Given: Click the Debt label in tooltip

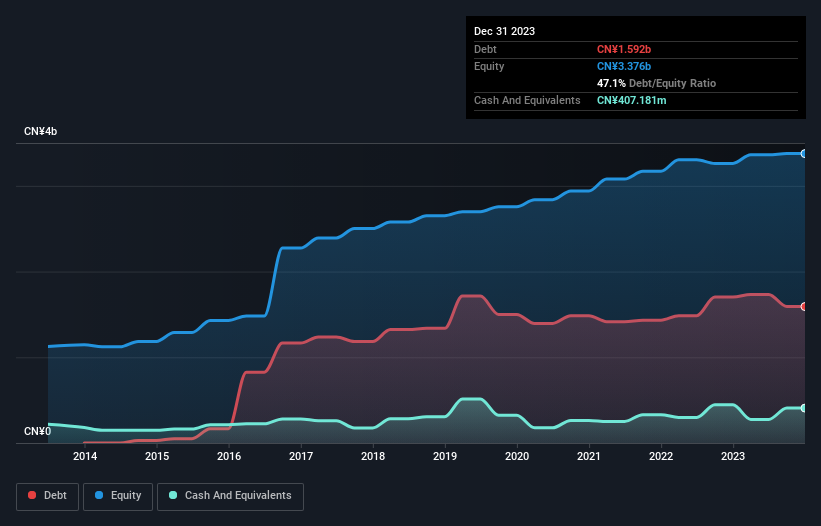Looking at the screenshot, I should pos(485,49).
